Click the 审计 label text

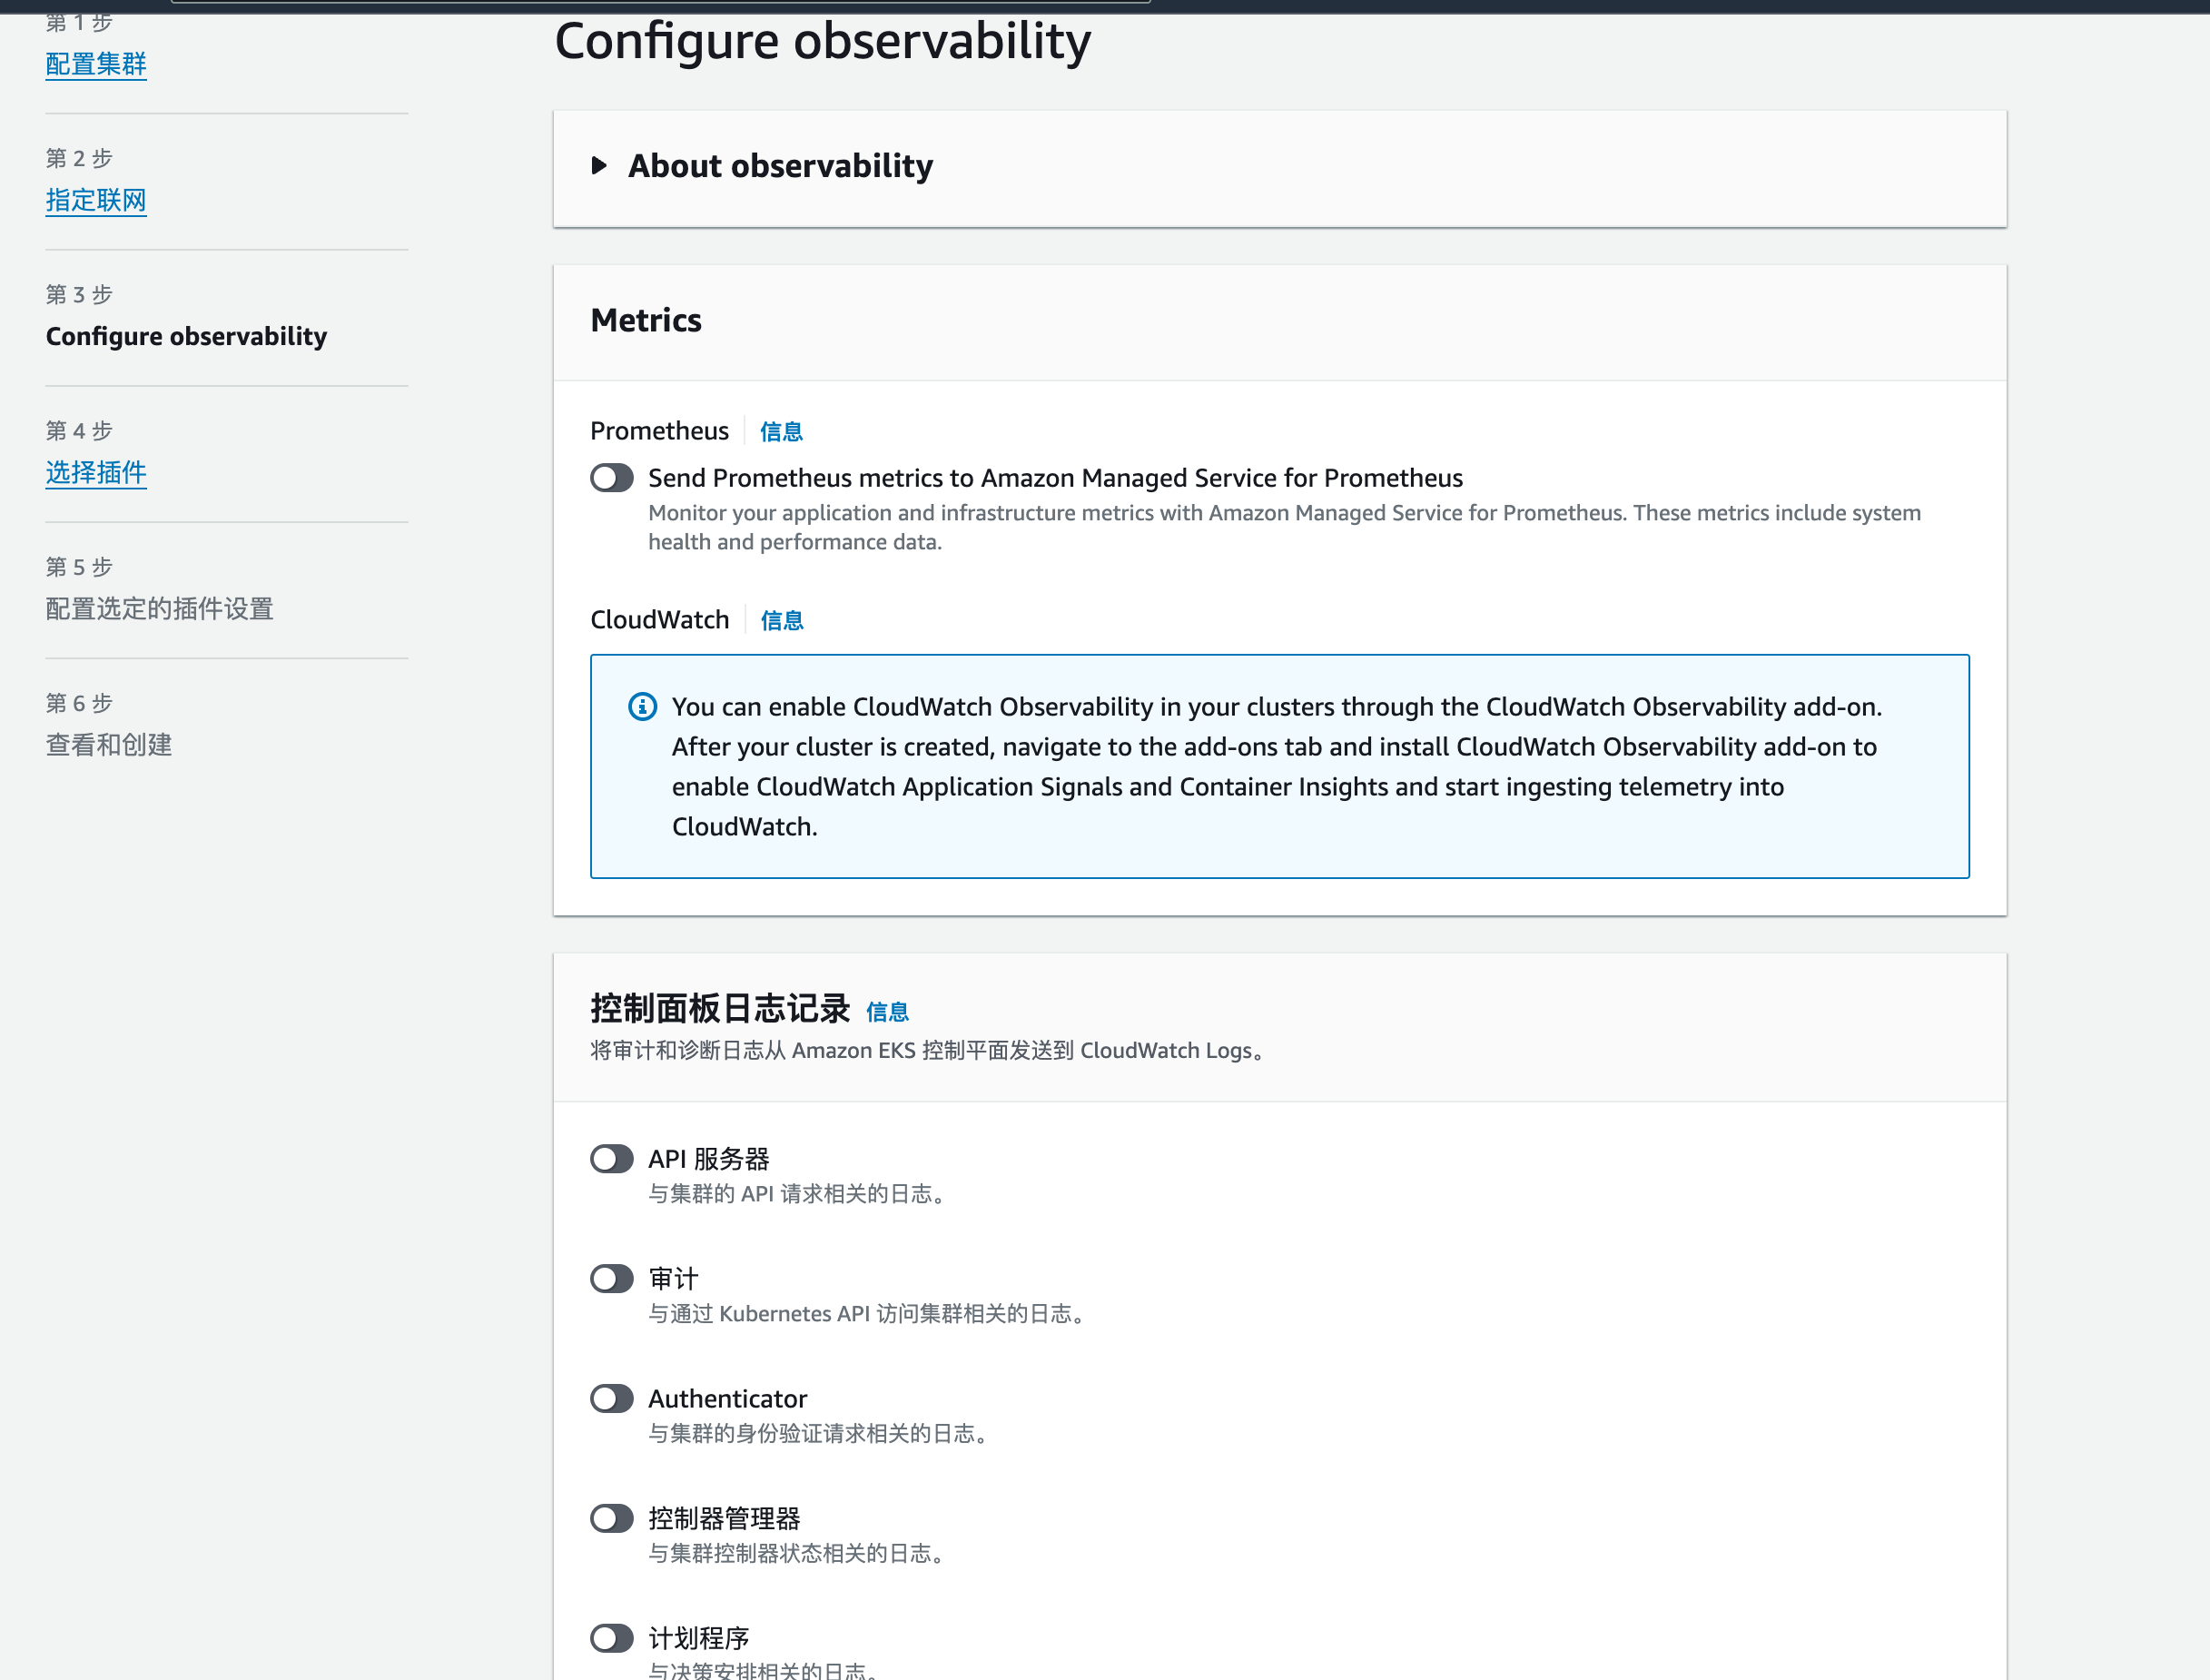click(x=673, y=1279)
